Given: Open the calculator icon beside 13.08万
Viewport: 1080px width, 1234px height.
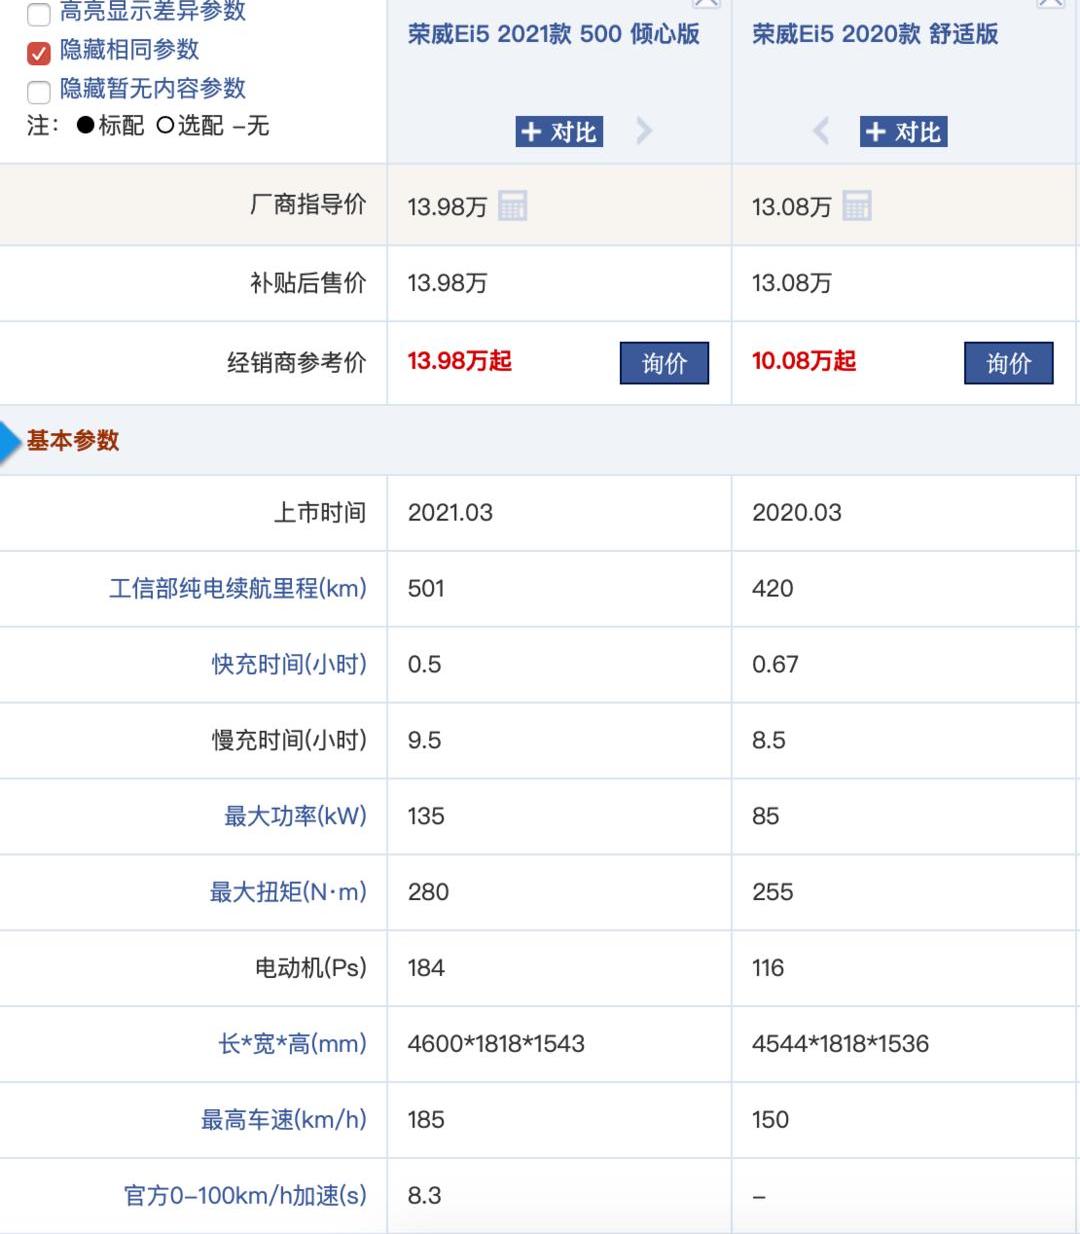Looking at the screenshot, I should click(x=857, y=206).
